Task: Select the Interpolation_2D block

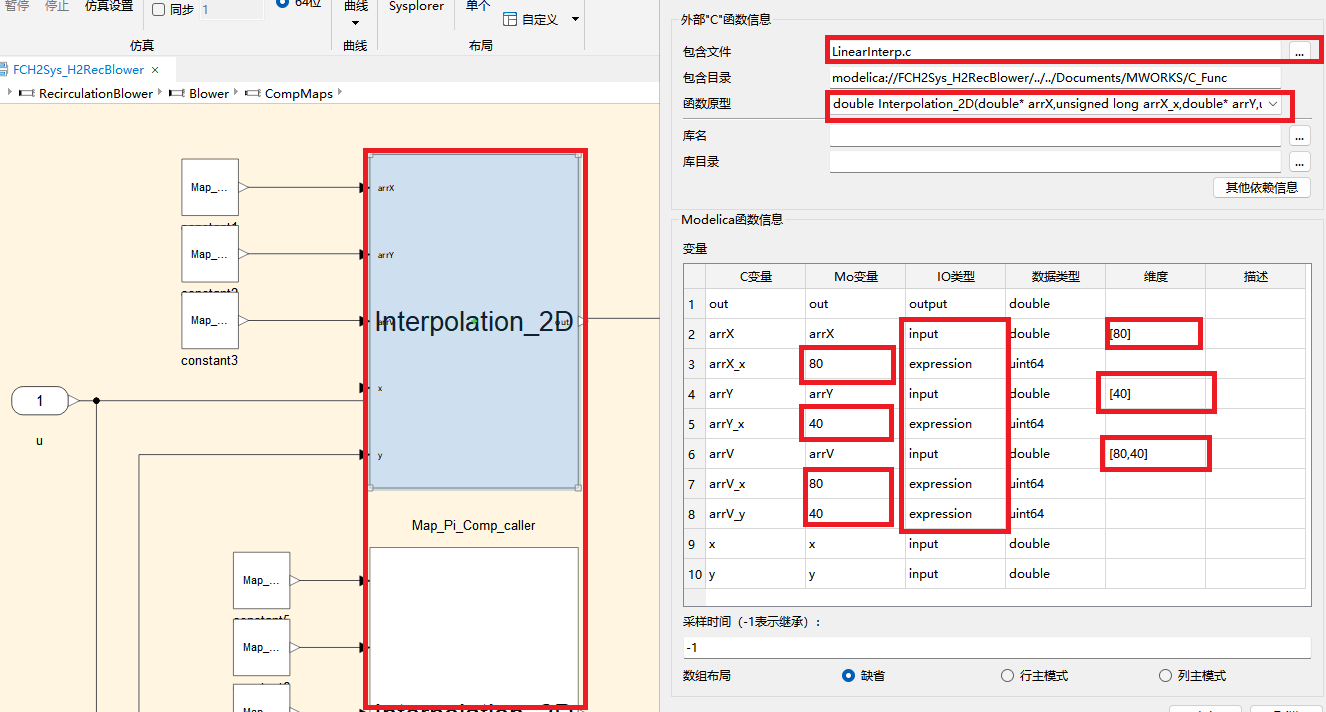Action: tap(474, 321)
